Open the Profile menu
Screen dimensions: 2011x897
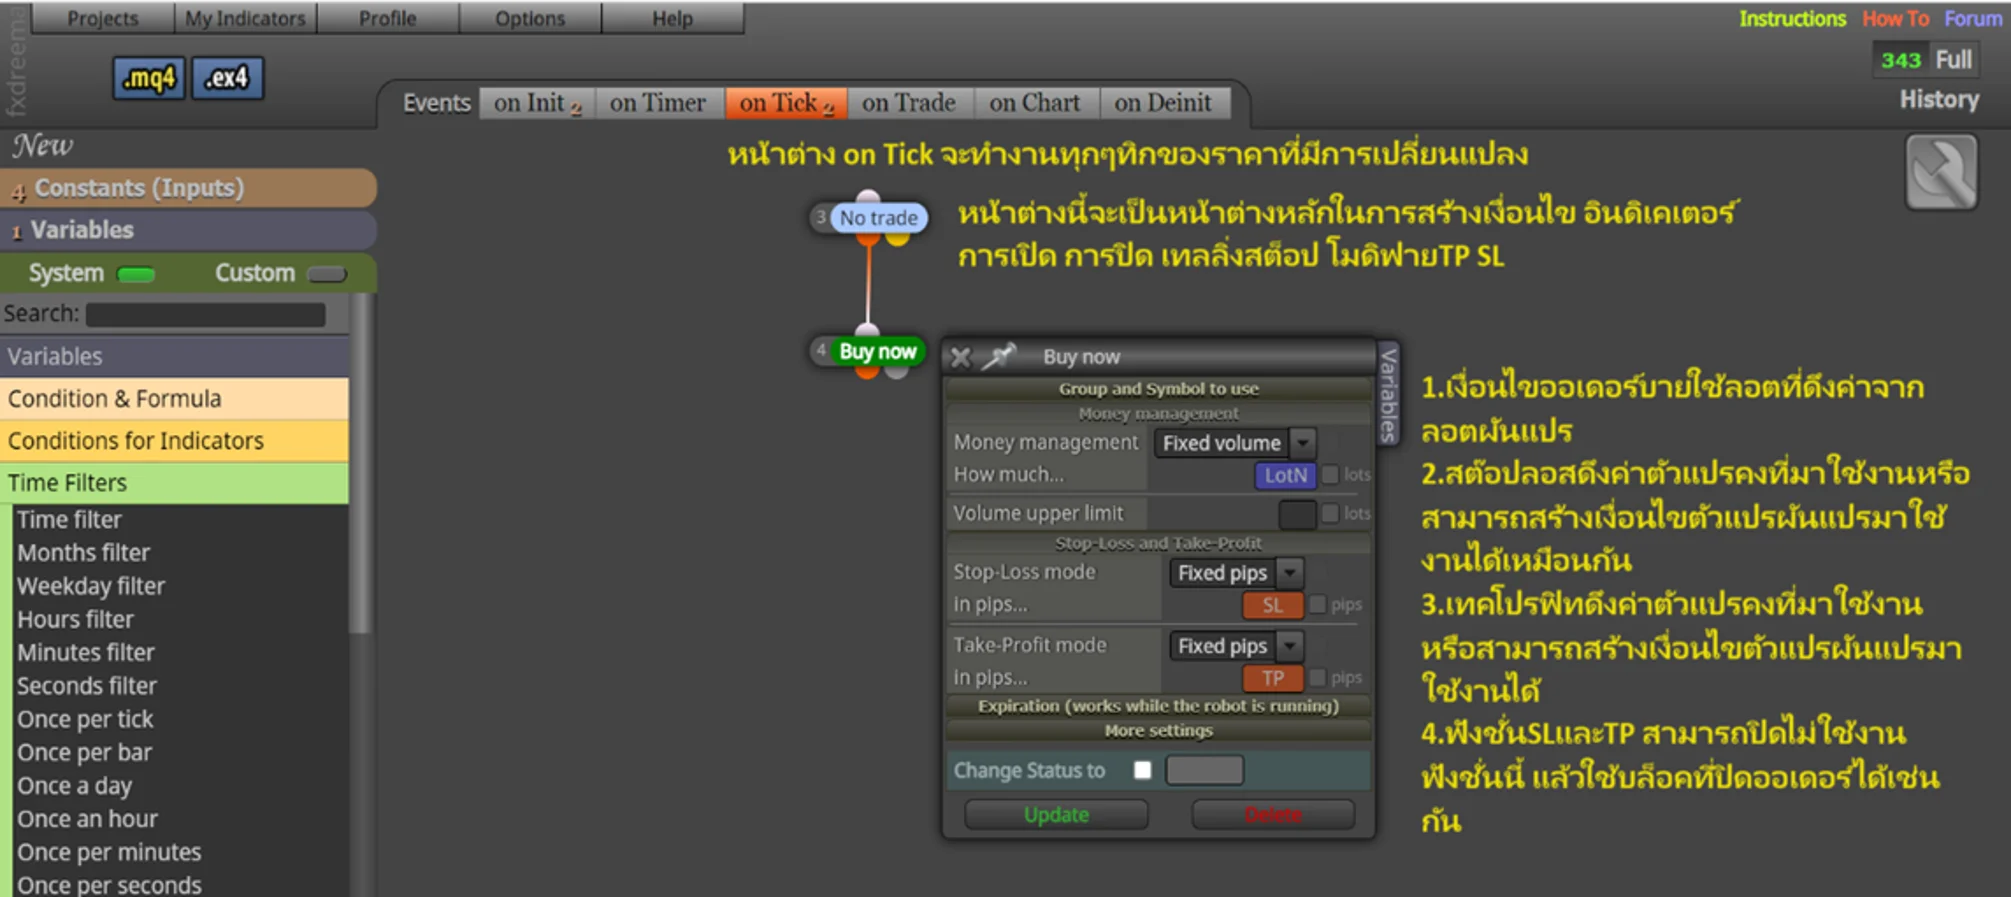point(388,18)
